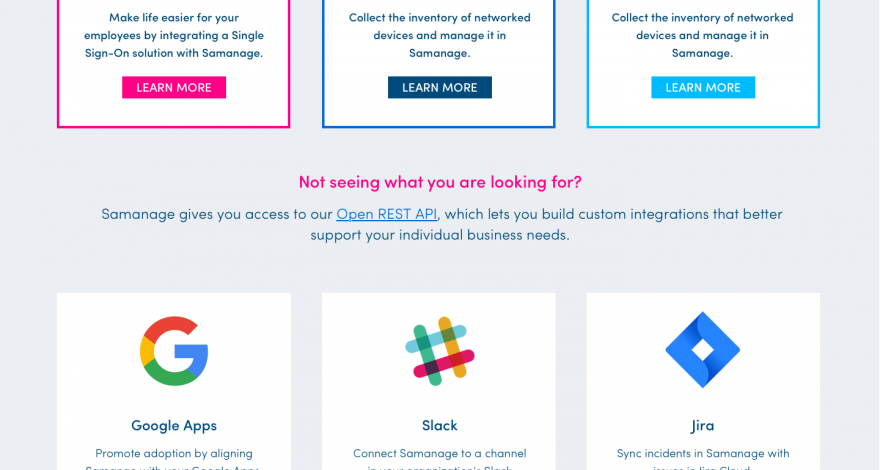Click the 'Not seeing what you are looking for?' heading
The height and width of the screenshot is (470, 880).
(440, 181)
